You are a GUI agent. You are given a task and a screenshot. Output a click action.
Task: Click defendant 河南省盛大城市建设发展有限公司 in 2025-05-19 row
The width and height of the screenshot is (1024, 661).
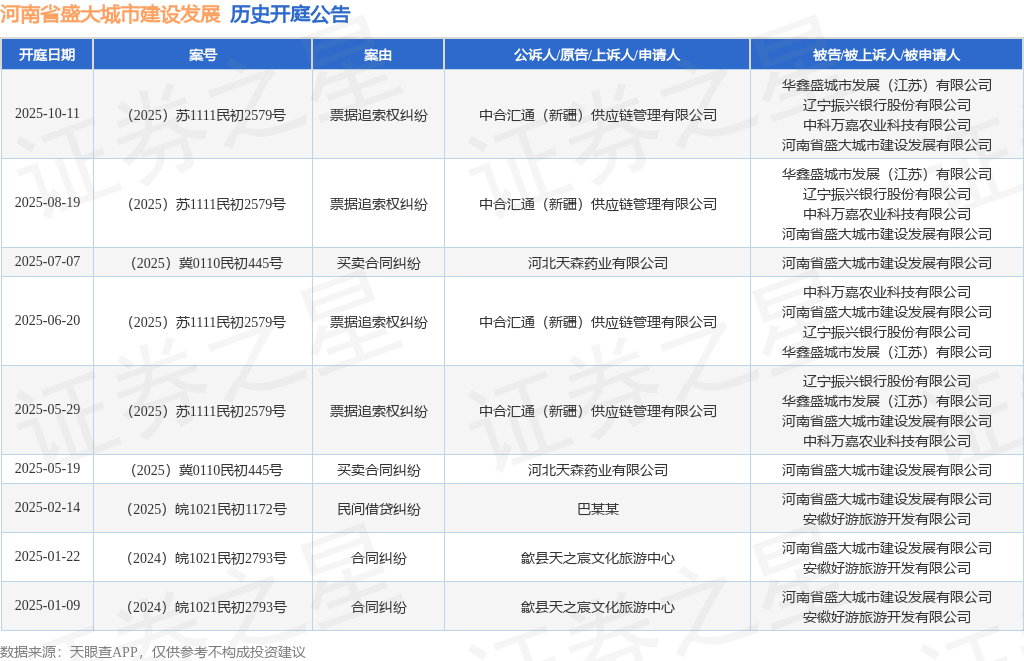click(x=887, y=470)
